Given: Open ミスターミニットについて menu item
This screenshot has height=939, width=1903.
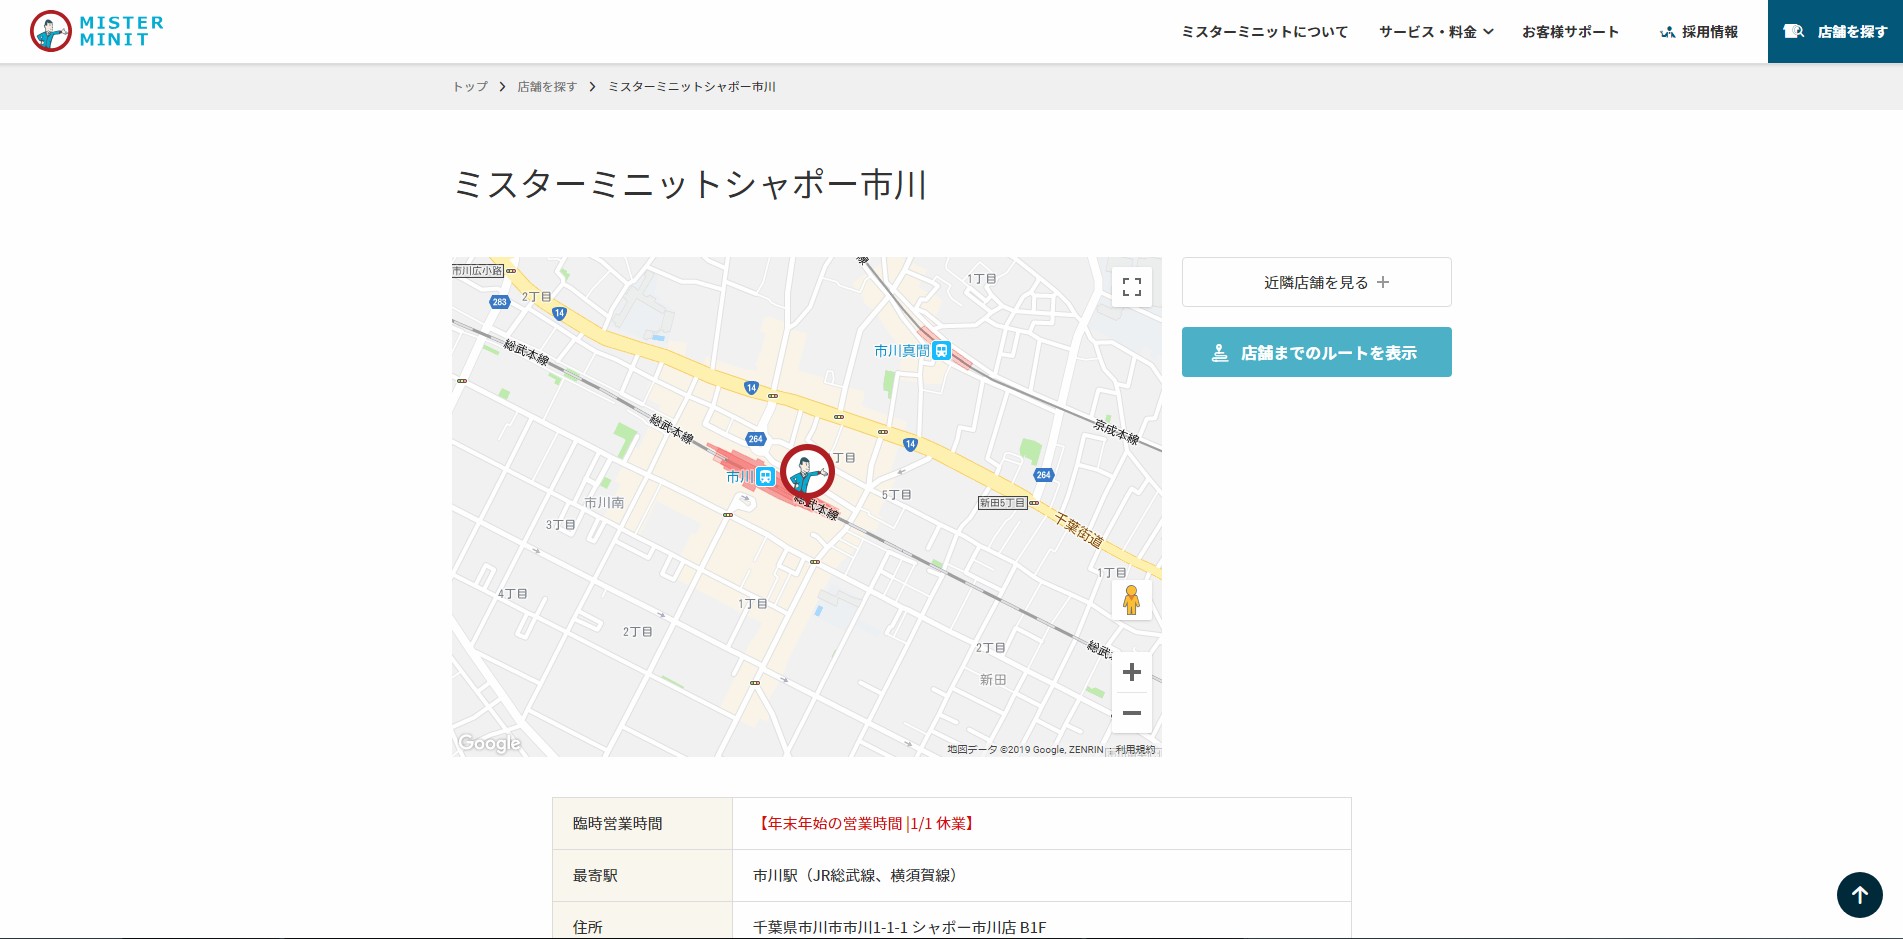Looking at the screenshot, I should [x=1264, y=32].
